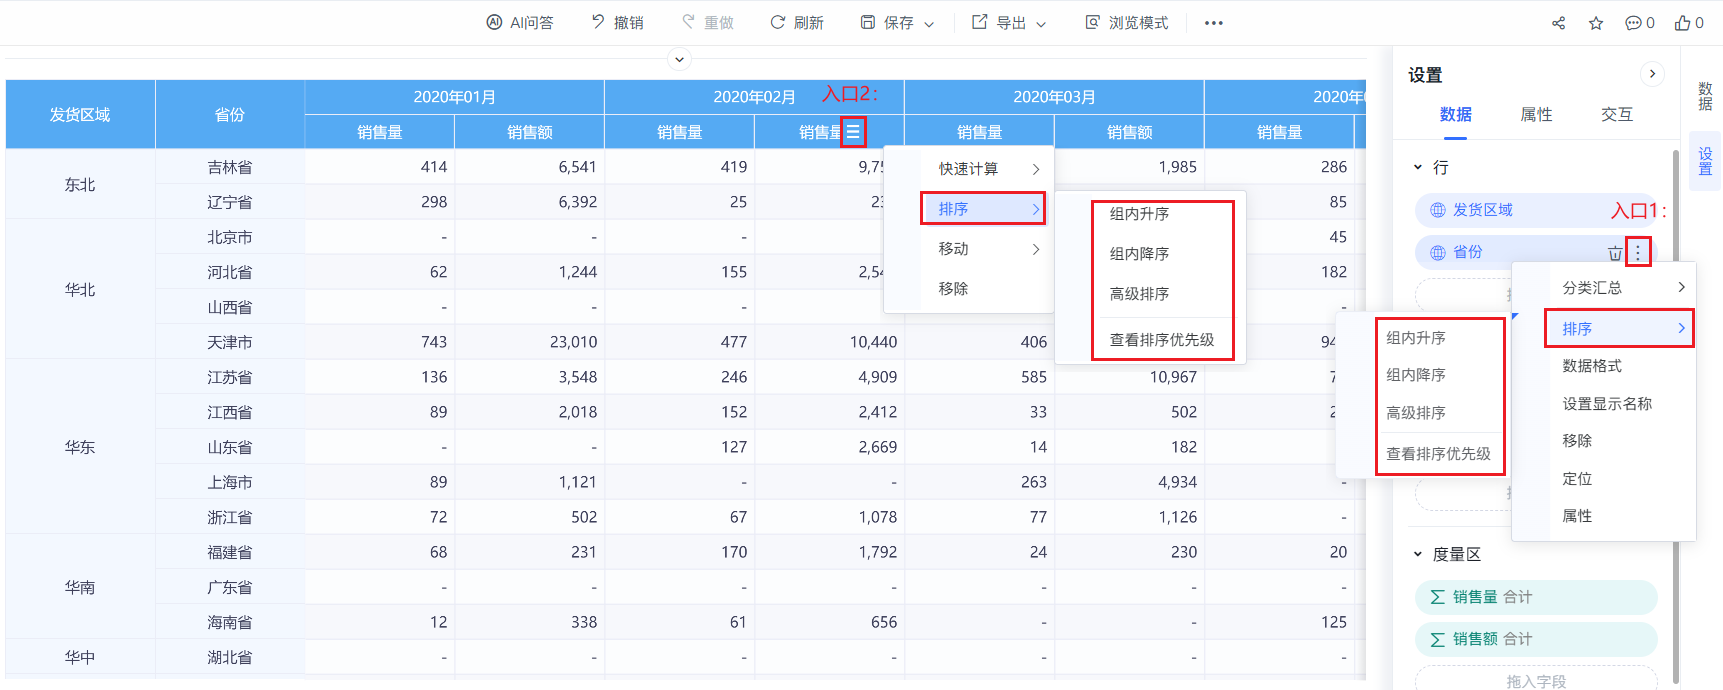The width and height of the screenshot is (1723, 690).
Task: Select the 华东 region cell
Action: (x=80, y=447)
